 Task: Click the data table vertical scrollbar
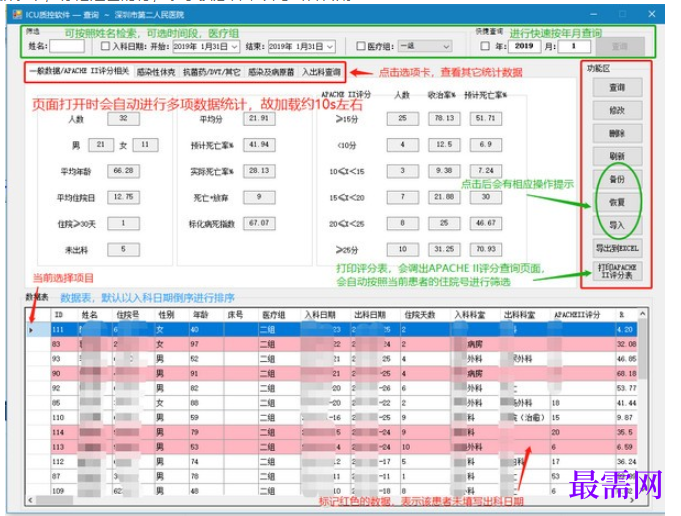click(x=642, y=408)
